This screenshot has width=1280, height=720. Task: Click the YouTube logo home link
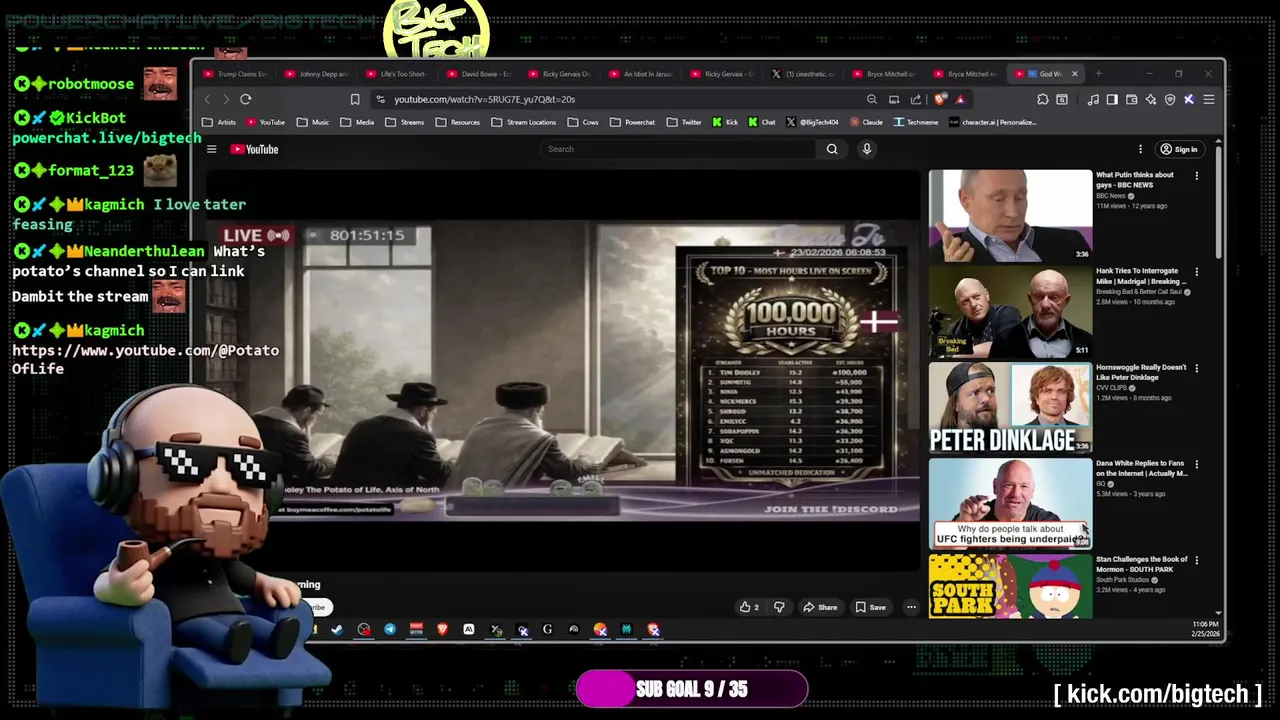coord(254,149)
